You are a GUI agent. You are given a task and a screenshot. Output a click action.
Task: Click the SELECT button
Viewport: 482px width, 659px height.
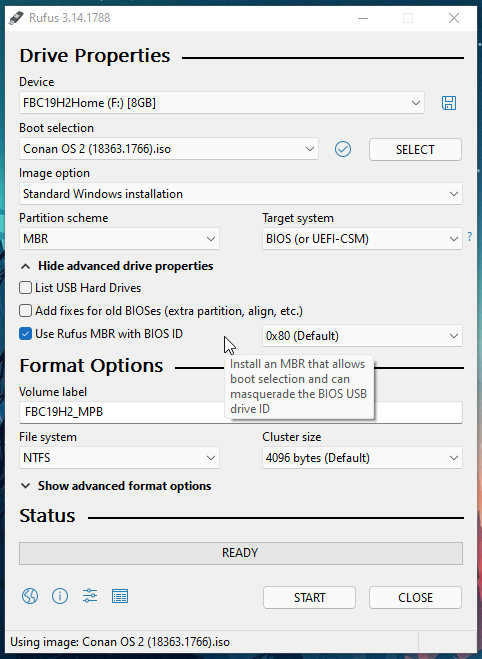point(415,150)
